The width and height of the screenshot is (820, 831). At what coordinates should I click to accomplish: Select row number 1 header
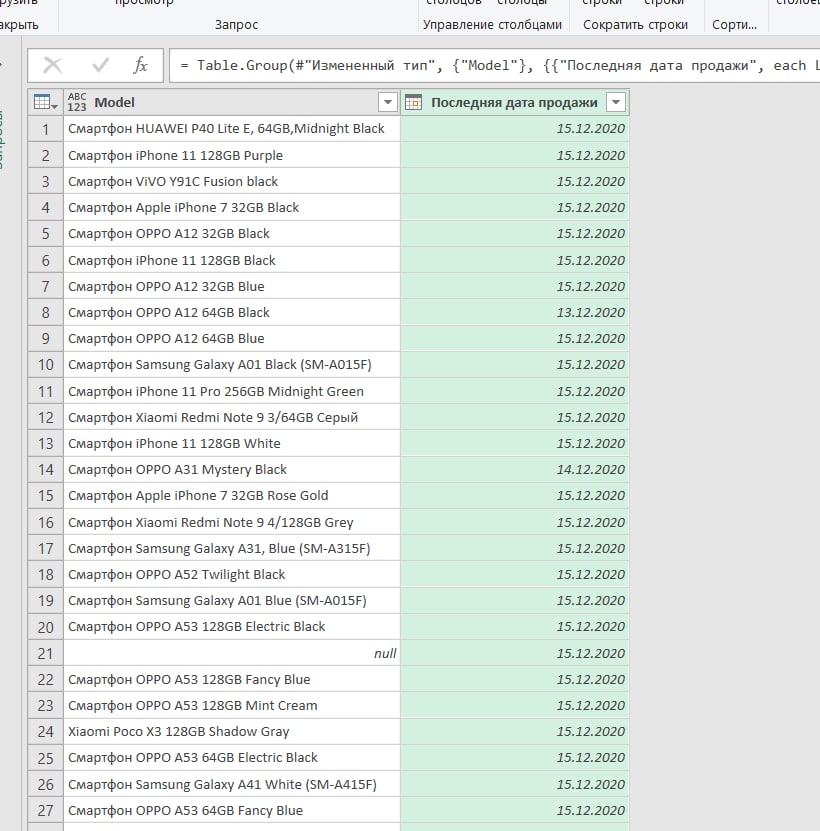pyautogui.click(x=46, y=129)
